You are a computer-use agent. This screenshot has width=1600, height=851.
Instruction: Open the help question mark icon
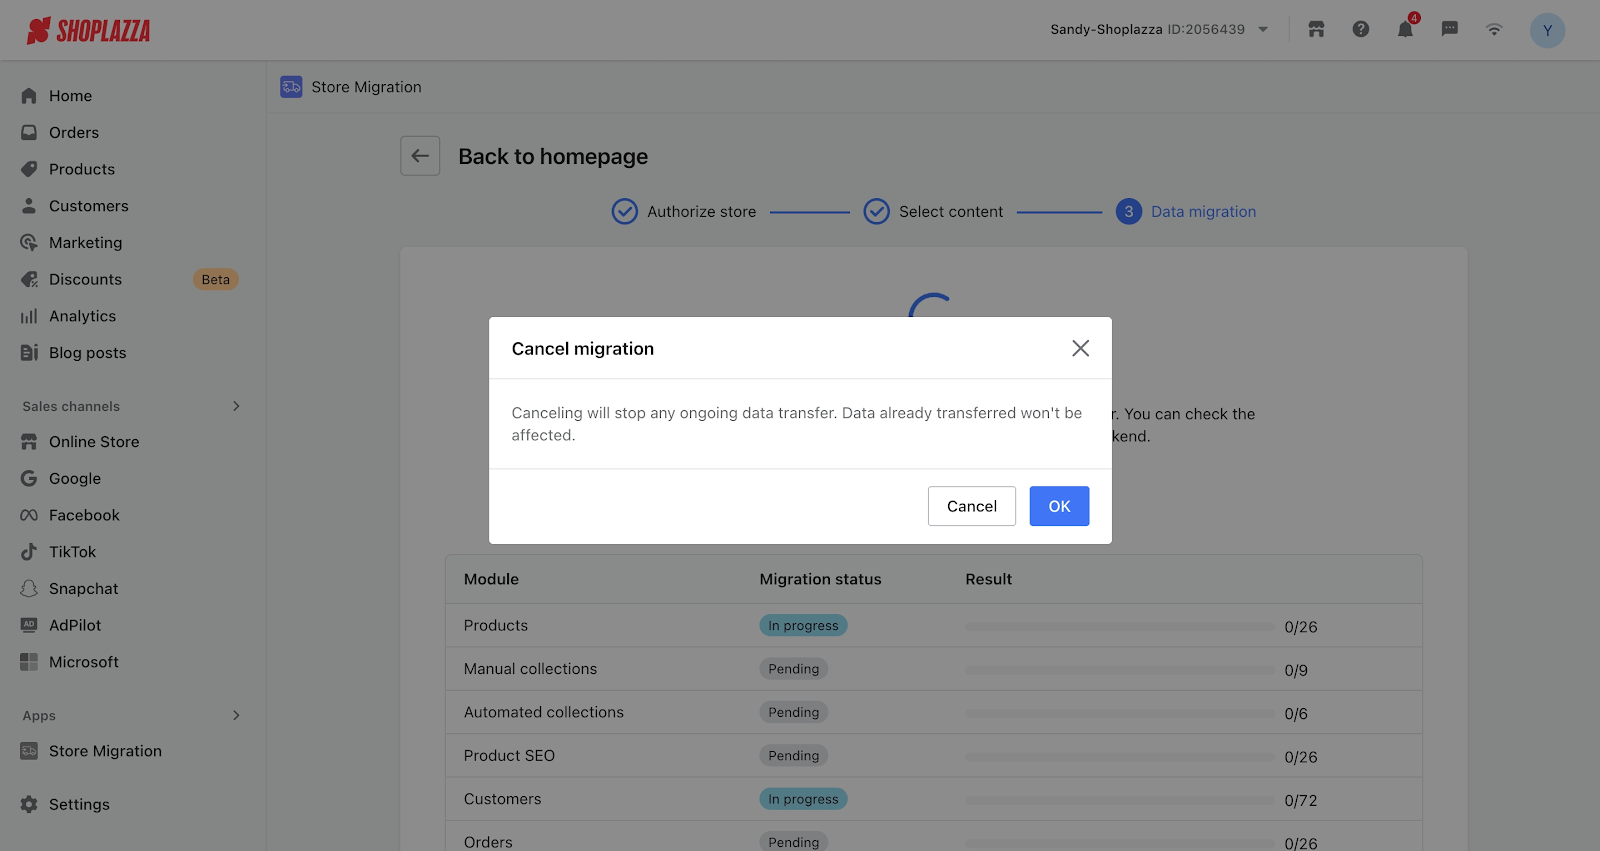point(1361,30)
